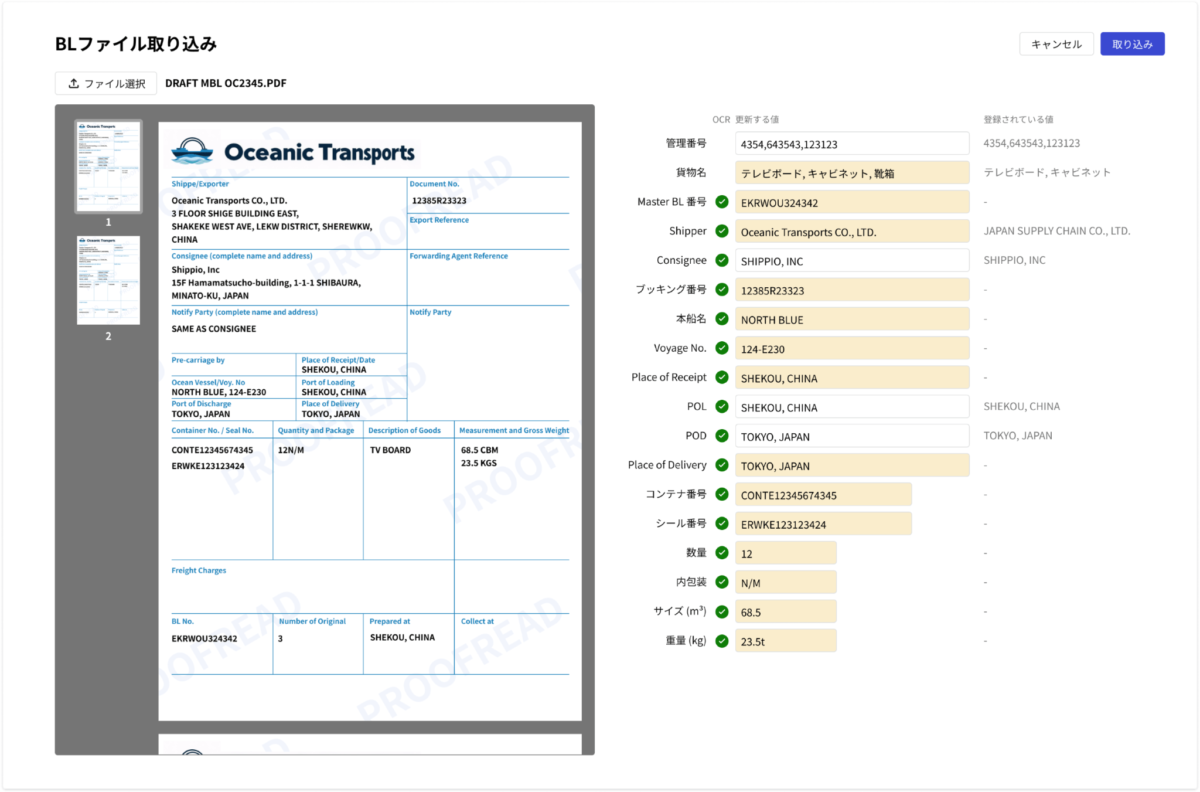Click the 取り込み import button
Image resolution: width=1200 pixels, height=792 pixels.
pos(1132,44)
